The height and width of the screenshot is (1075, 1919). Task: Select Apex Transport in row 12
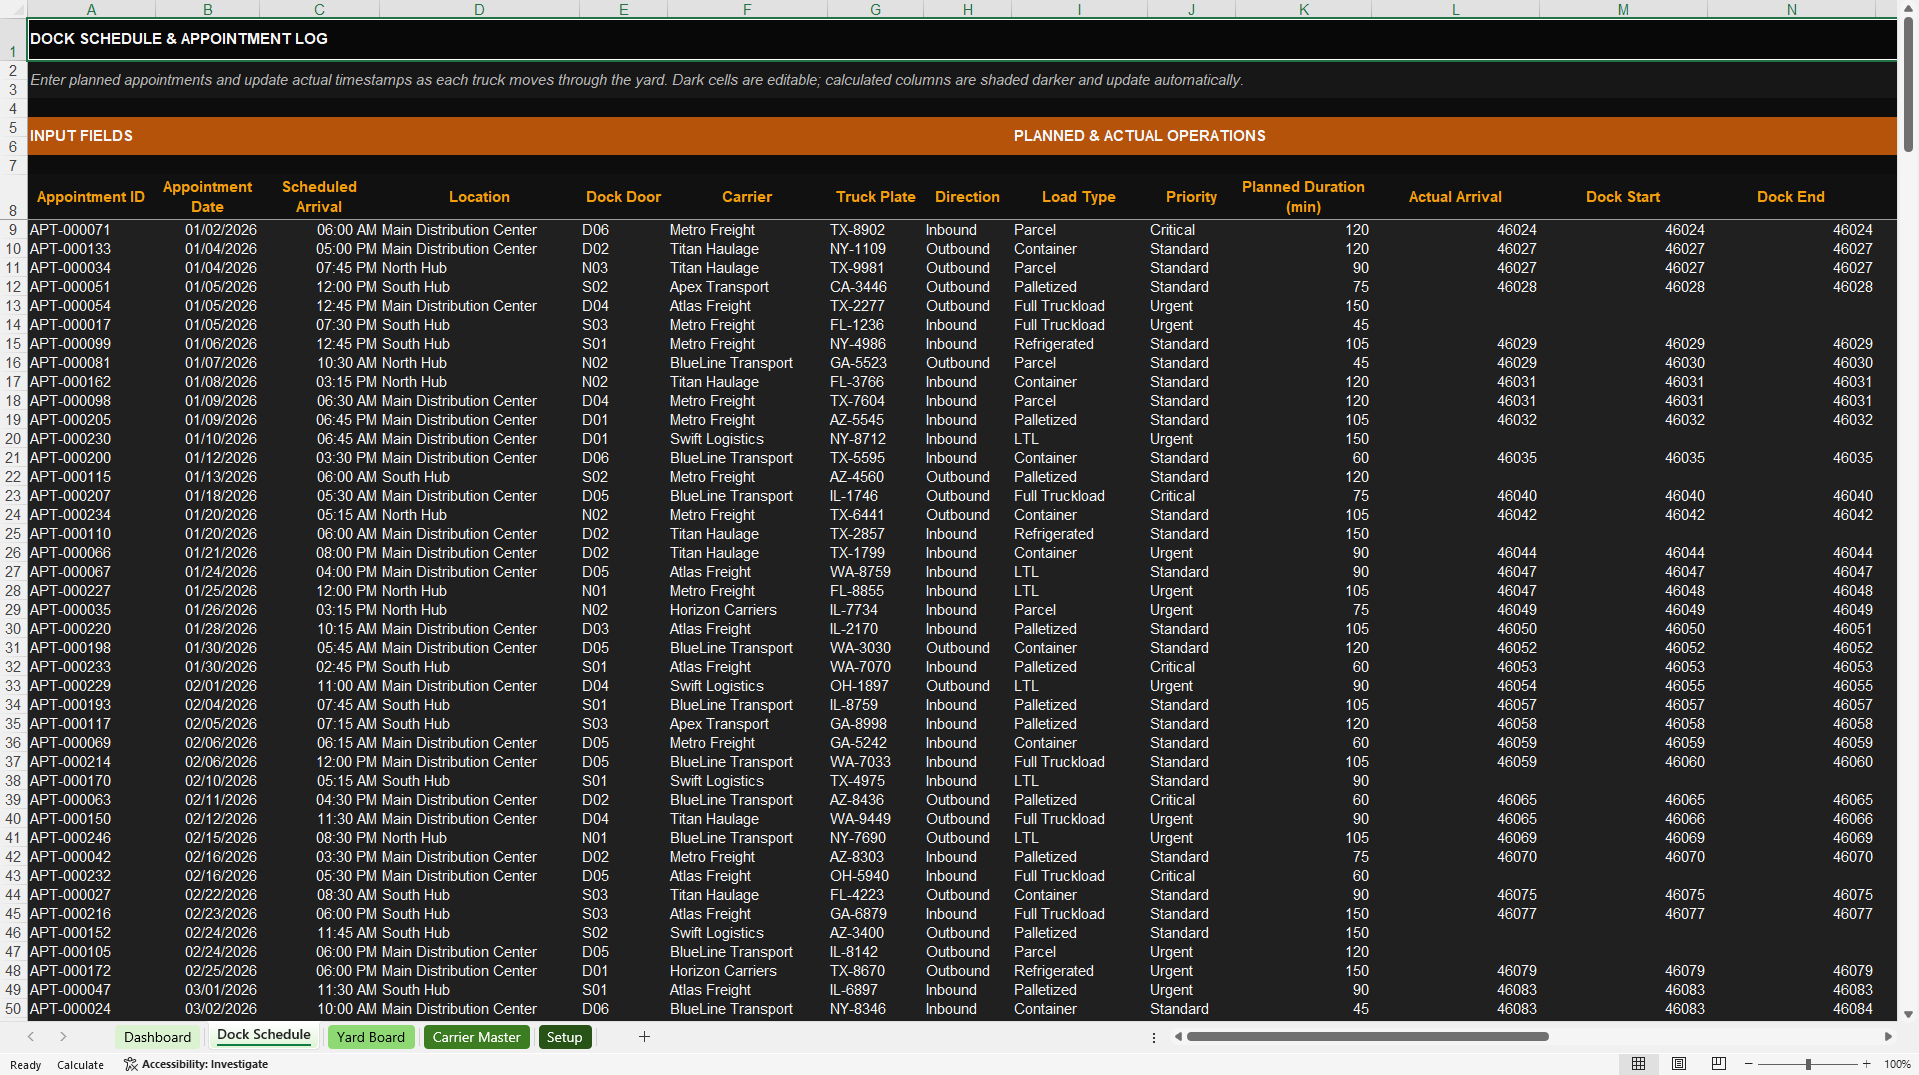747,287
